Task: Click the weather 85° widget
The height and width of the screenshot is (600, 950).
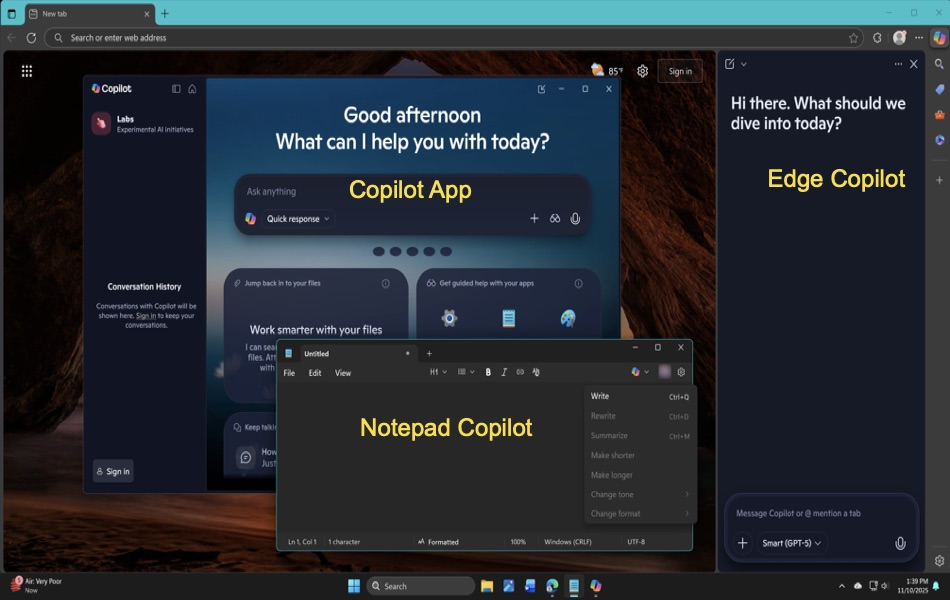Action: coord(607,70)
